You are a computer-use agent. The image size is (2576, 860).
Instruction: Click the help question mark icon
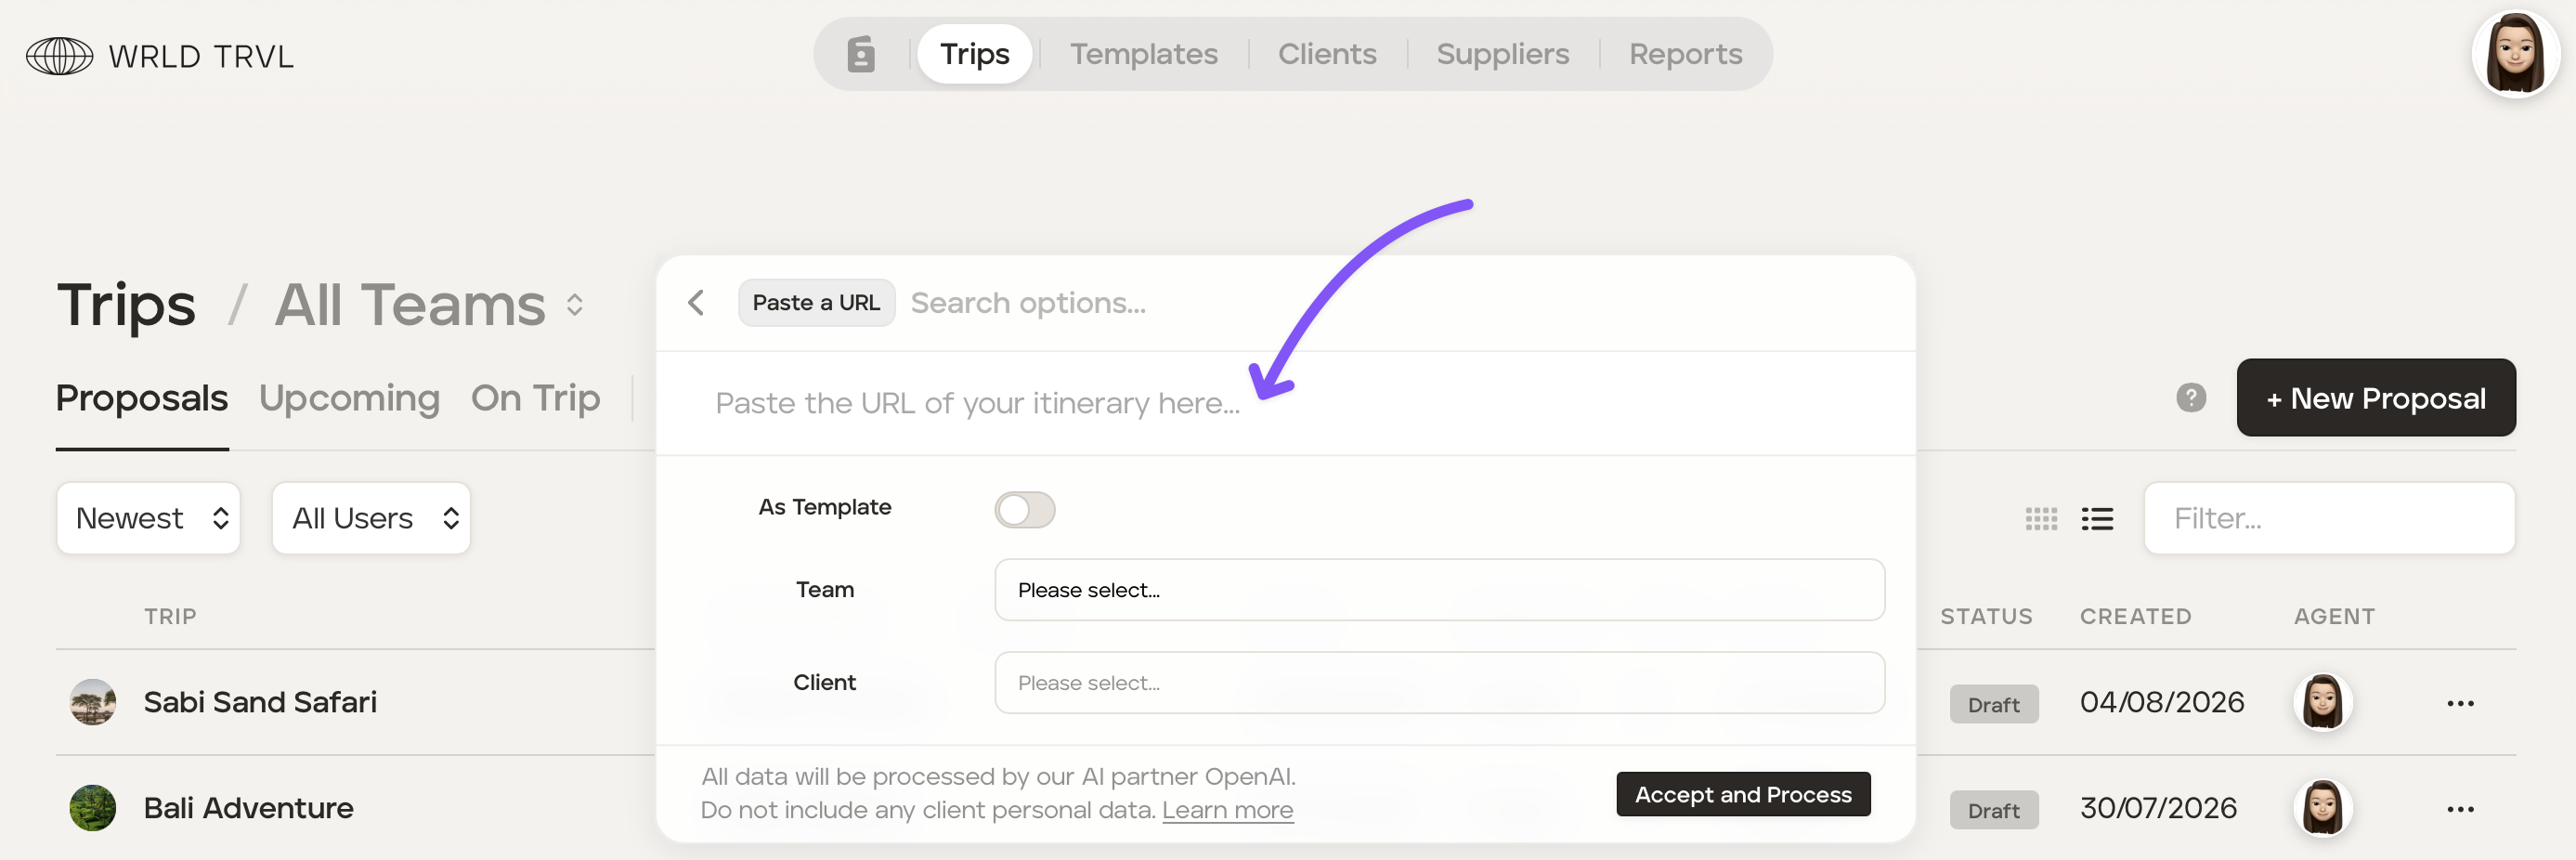(2191, 398)
